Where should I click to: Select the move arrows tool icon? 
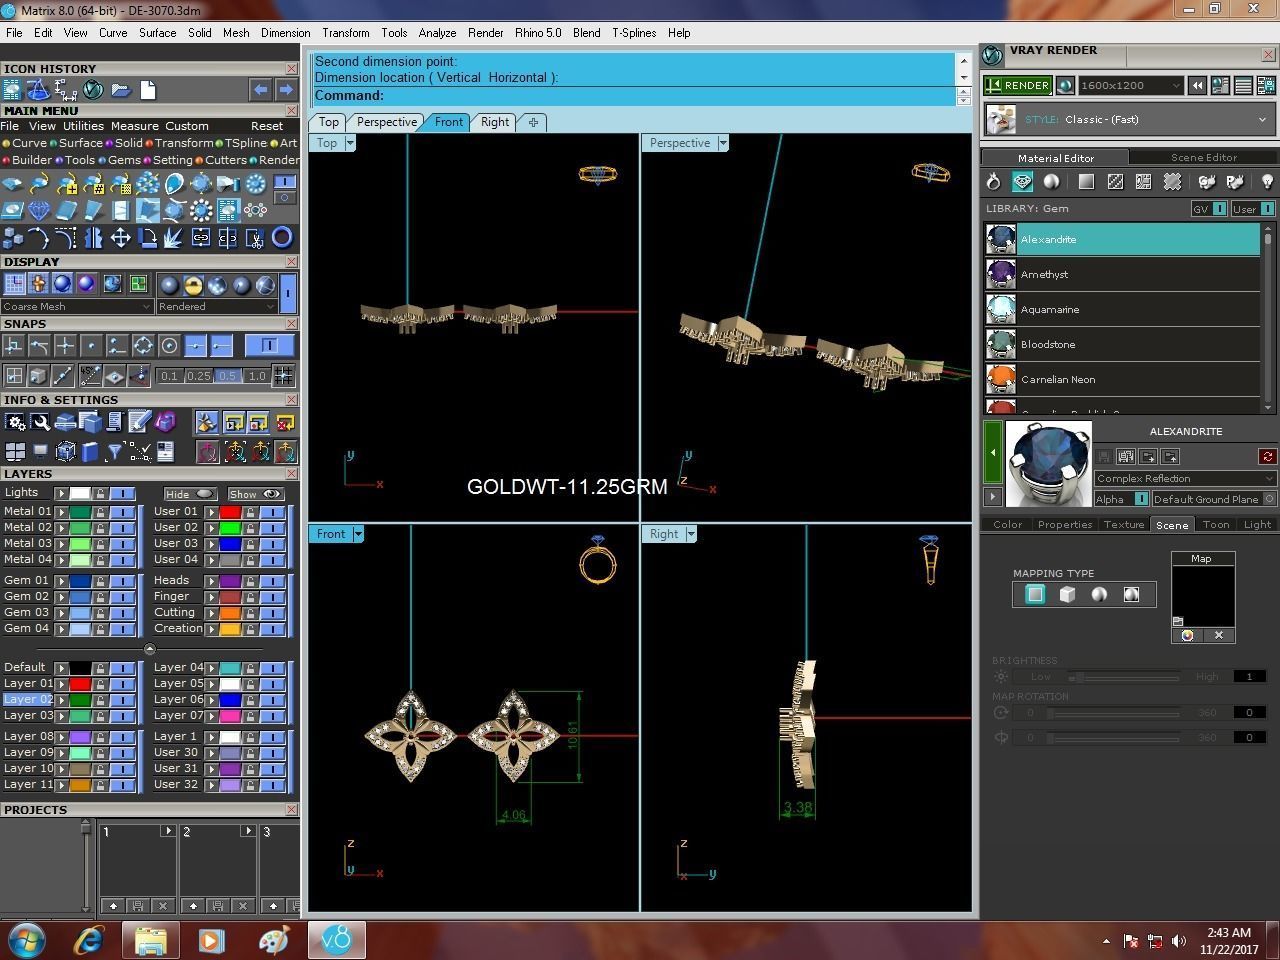pos(120,238)
